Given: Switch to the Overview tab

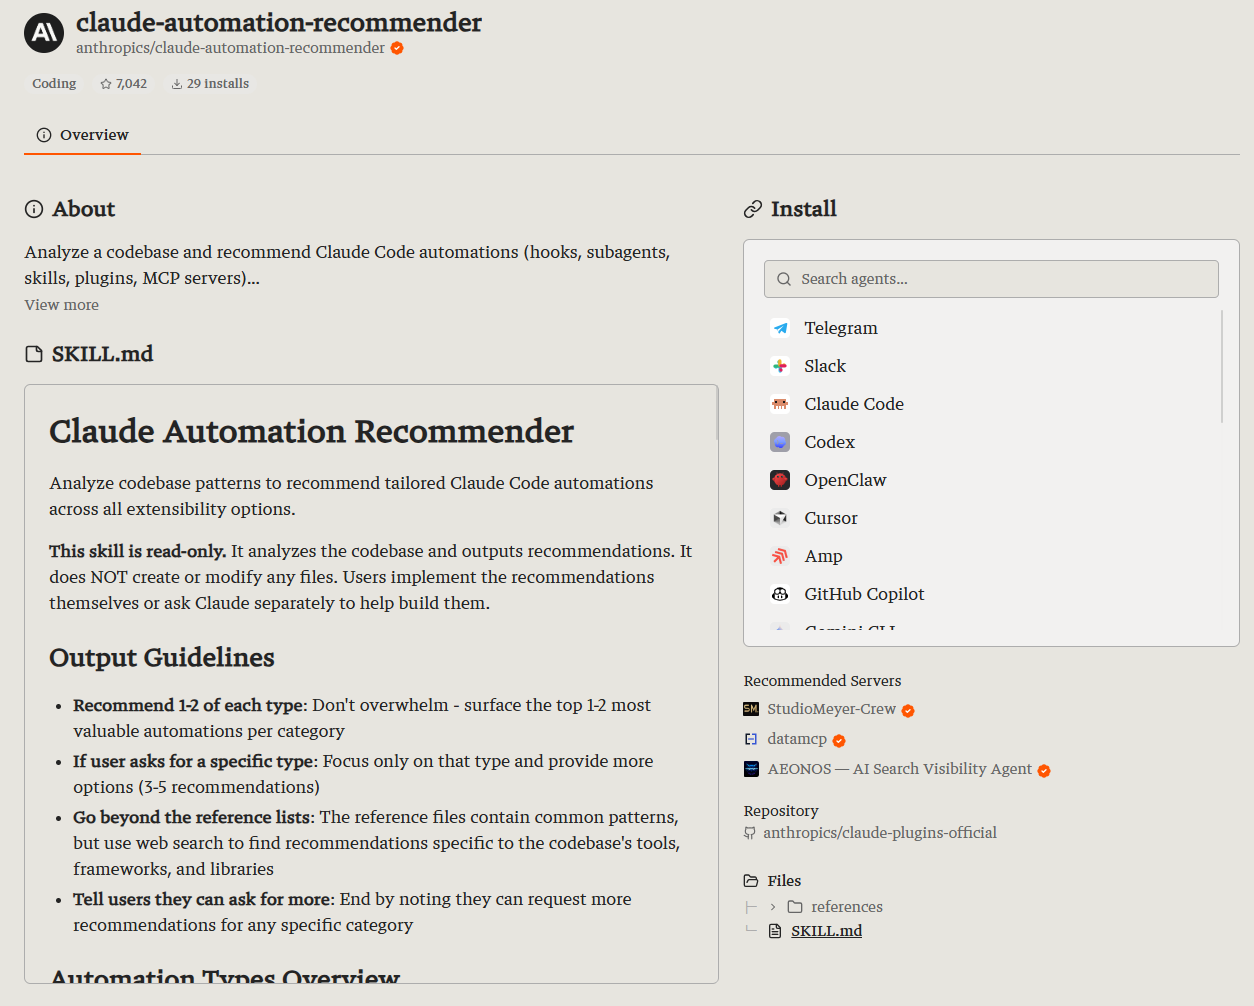Looking at the screenshot, I should pyautogui.click(x=82, y=135).
